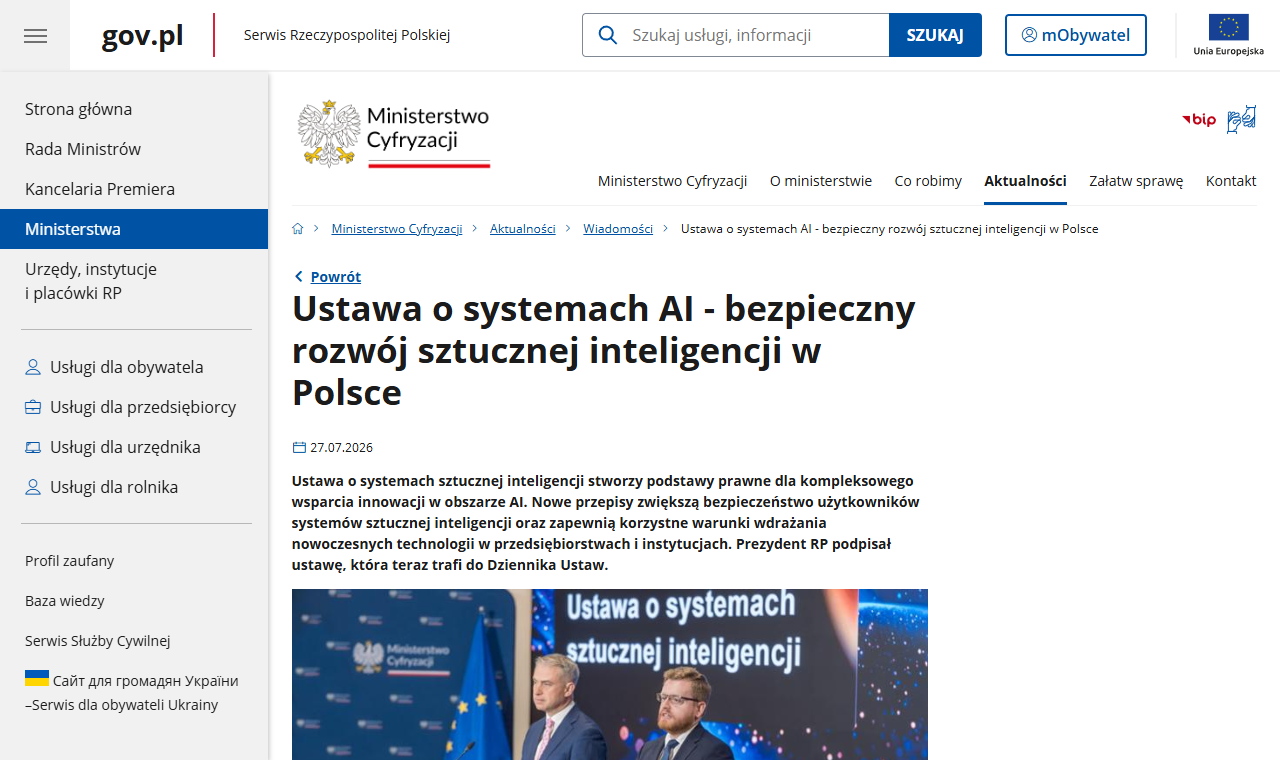
Task: Click the Serwis Rzeczypospolitej Polskiej header text
Action: click(x=347, y=35)
